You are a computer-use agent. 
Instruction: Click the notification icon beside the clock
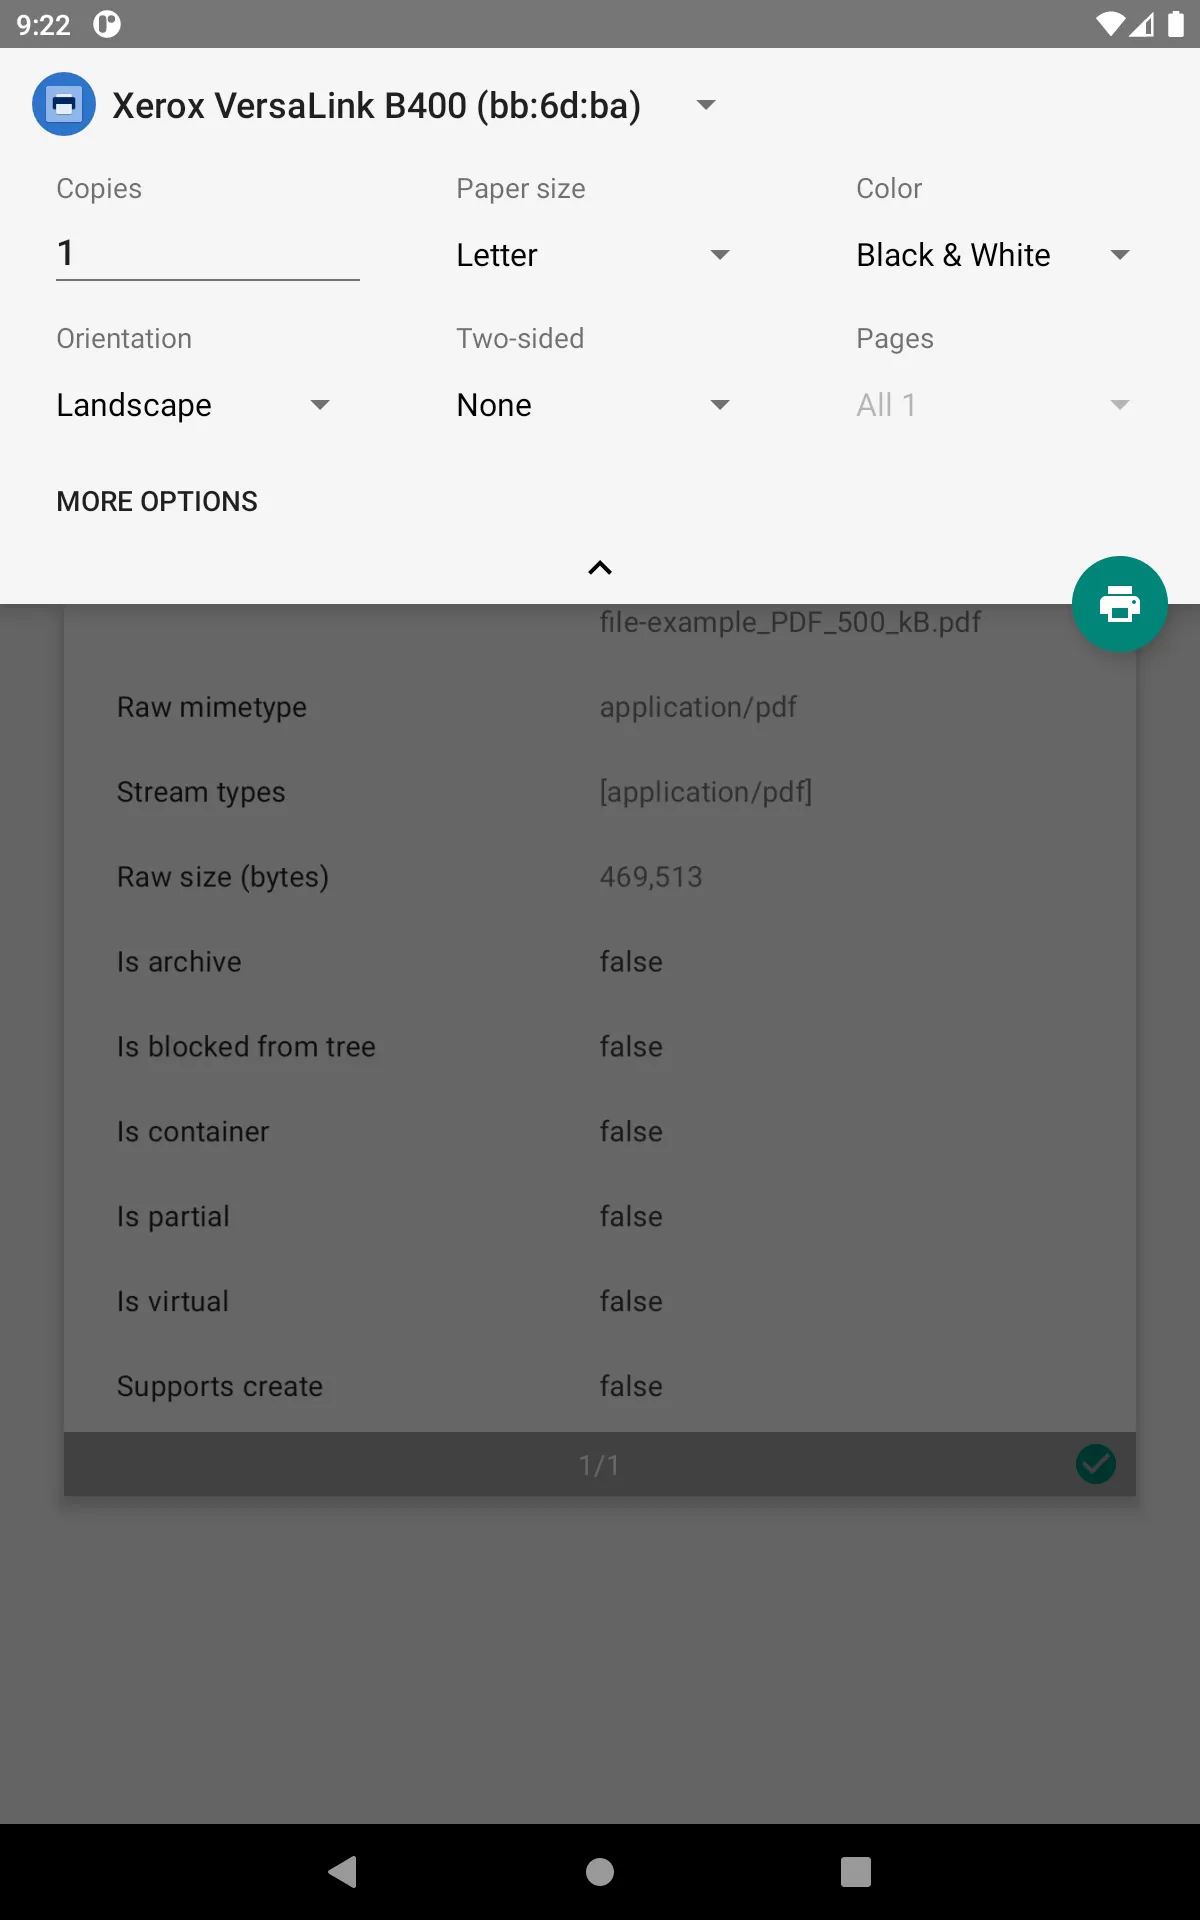pos(107,24)
